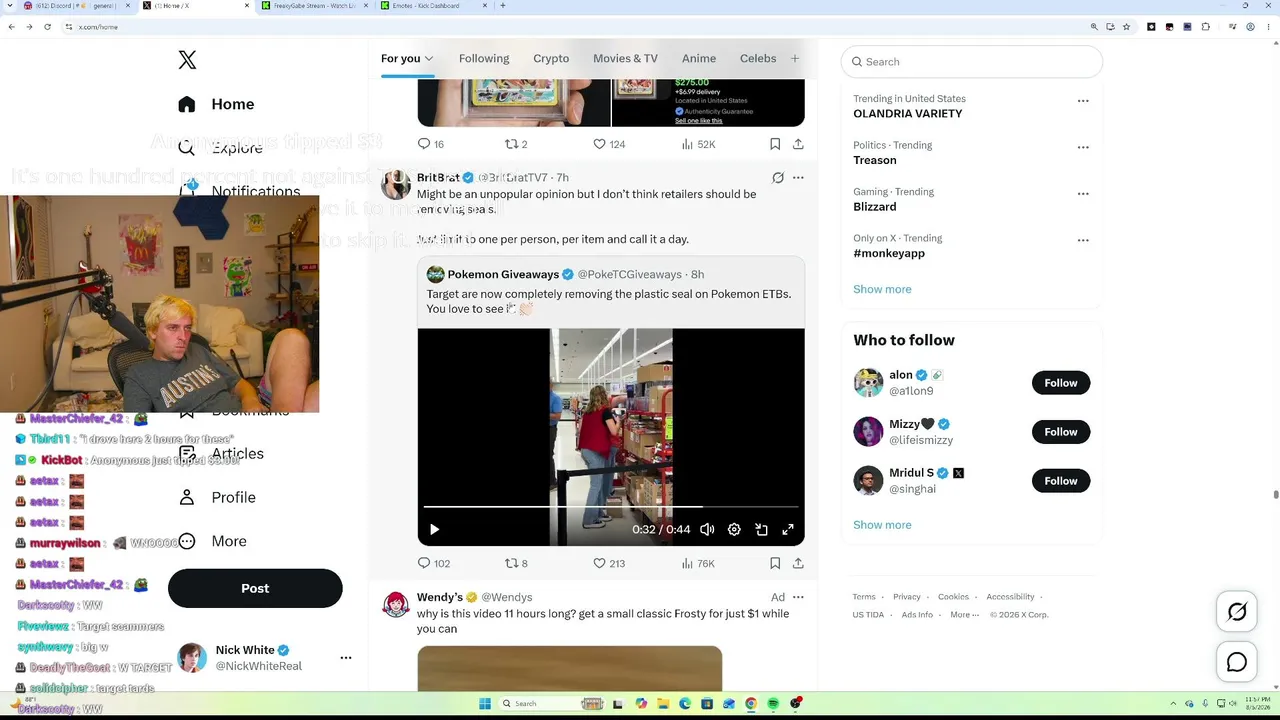
Task: Open the sidebar More menu
Action: coord(212,541)
